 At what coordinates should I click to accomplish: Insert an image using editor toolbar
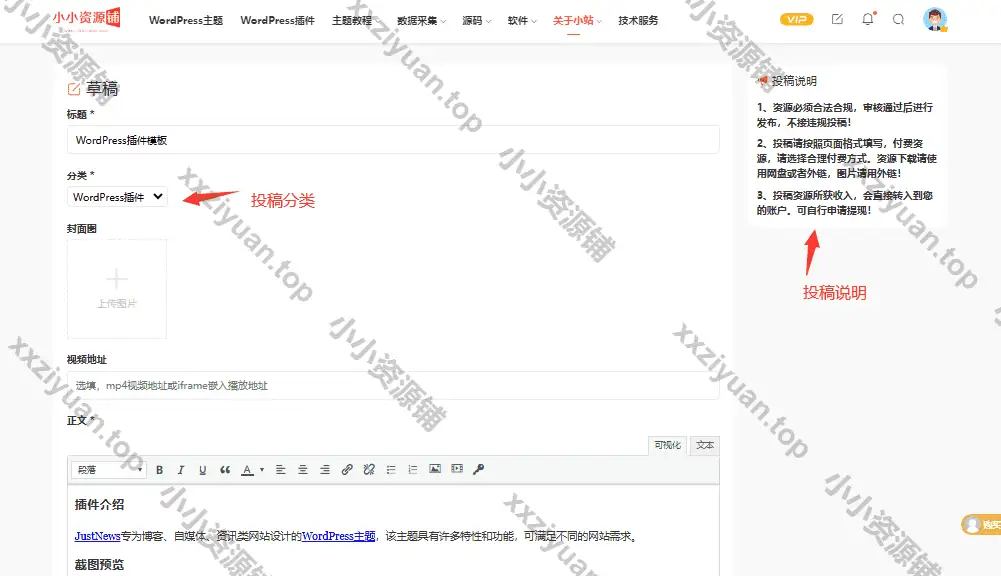(x=435, y=470)
